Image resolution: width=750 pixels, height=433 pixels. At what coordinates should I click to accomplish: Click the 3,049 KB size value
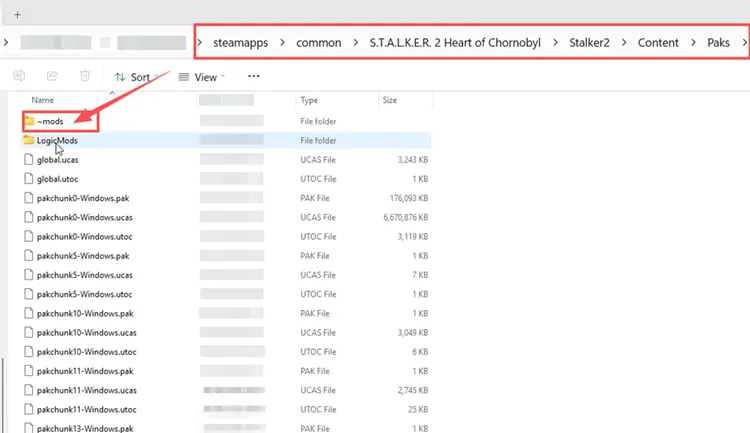pos(413,333)
